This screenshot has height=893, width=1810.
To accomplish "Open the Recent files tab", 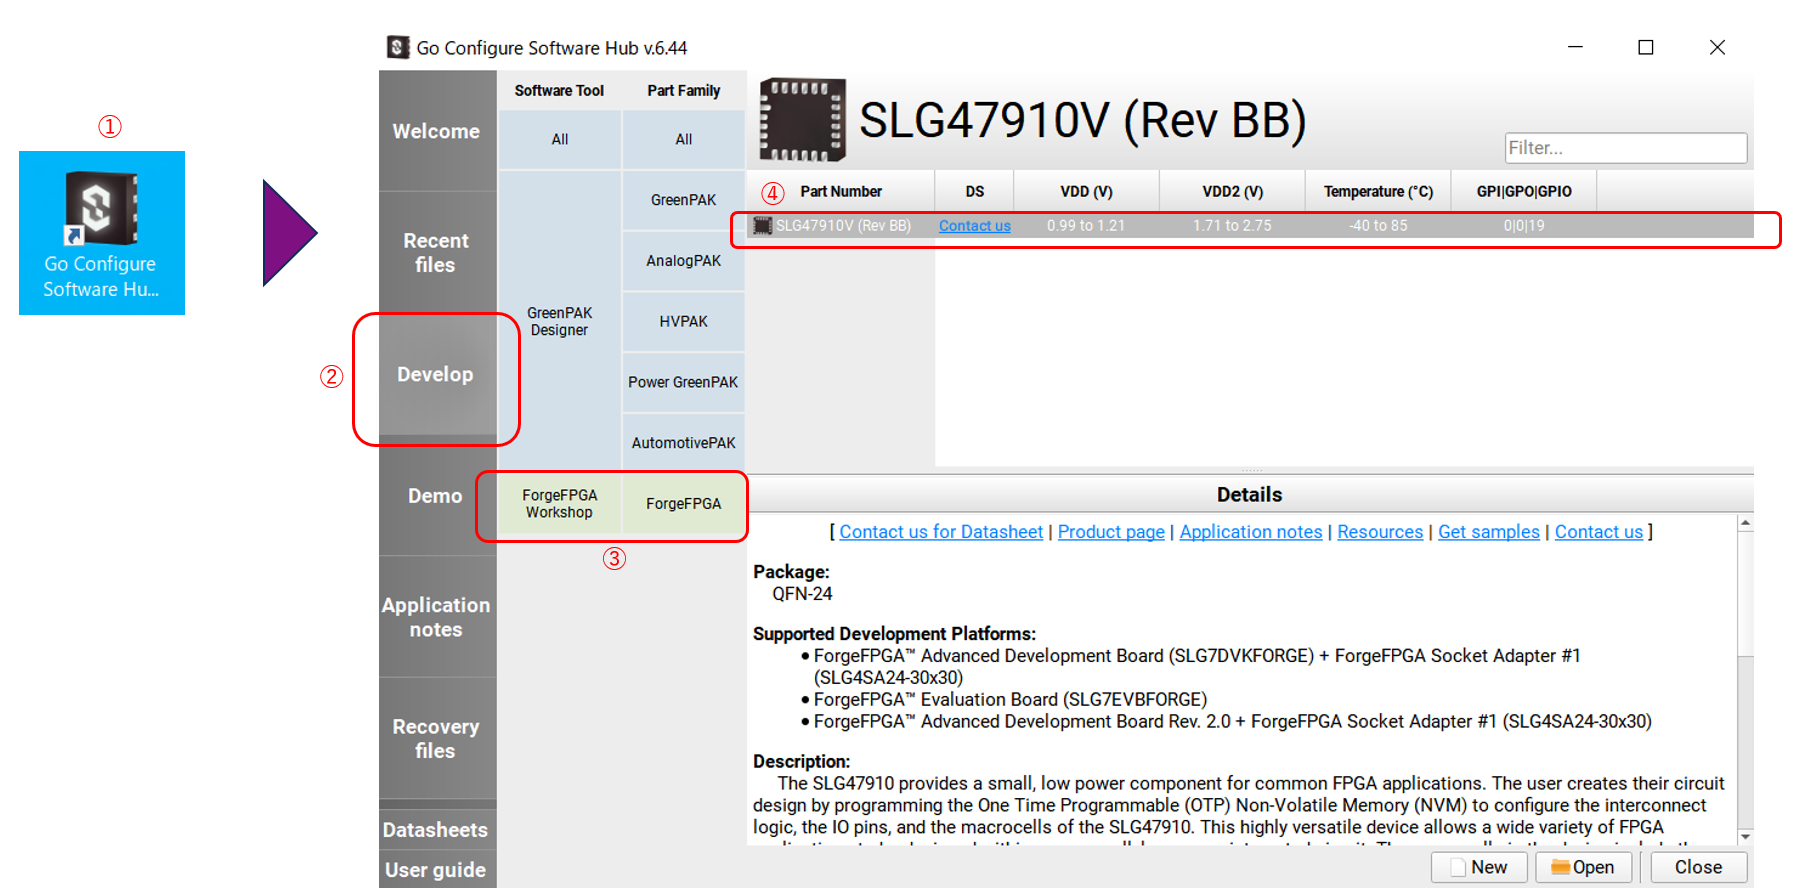I will tap(437, 252).
